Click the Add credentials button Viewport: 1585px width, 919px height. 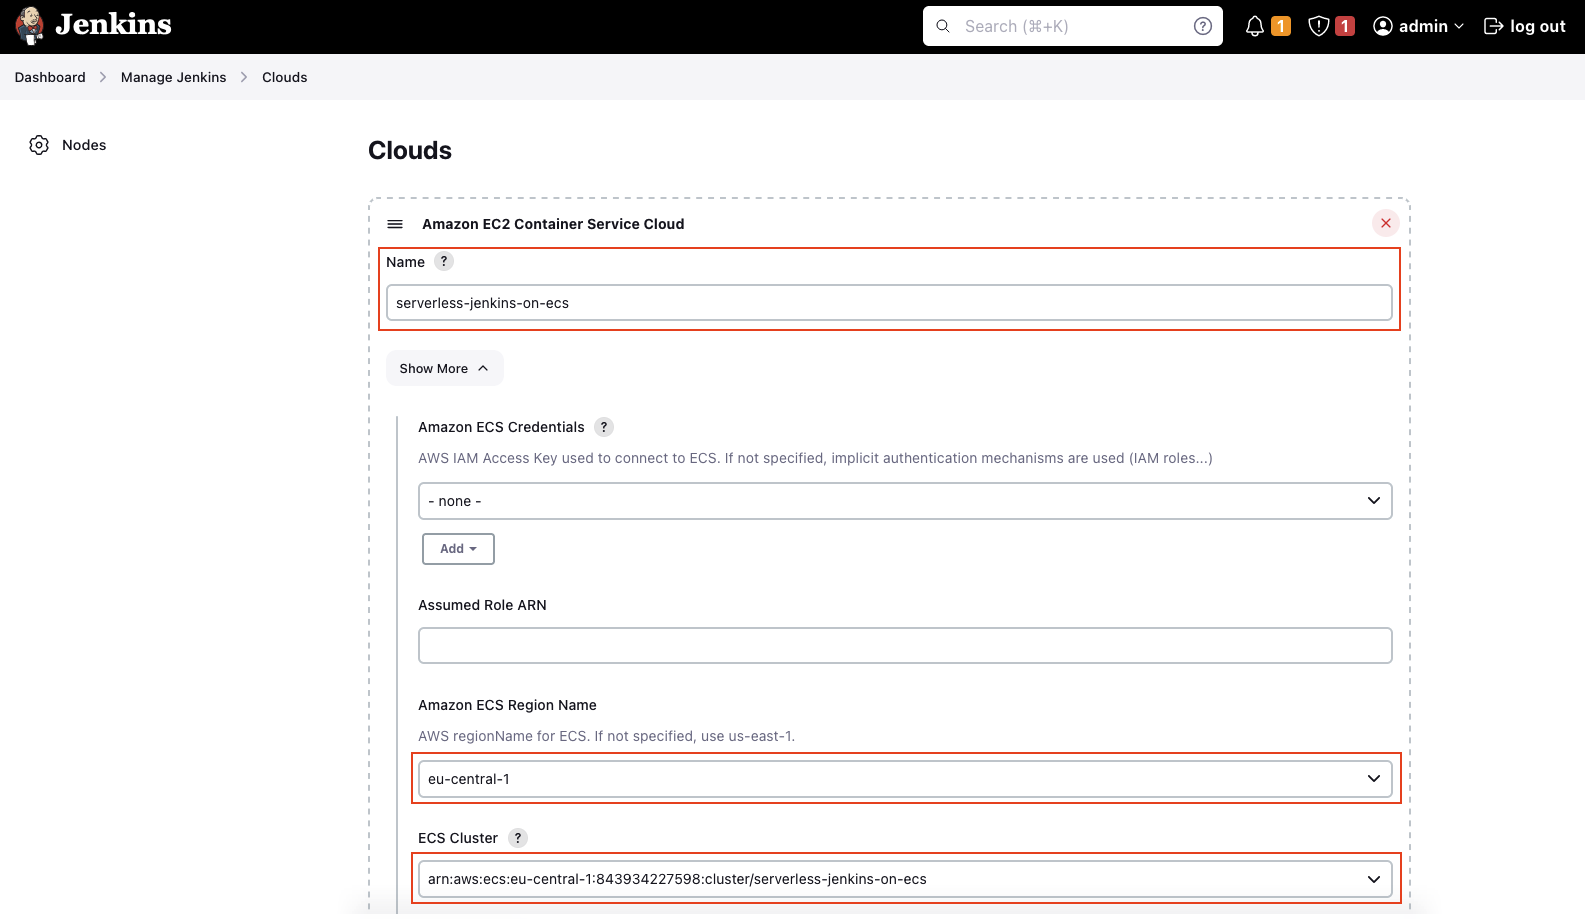(x=458, y=549)
